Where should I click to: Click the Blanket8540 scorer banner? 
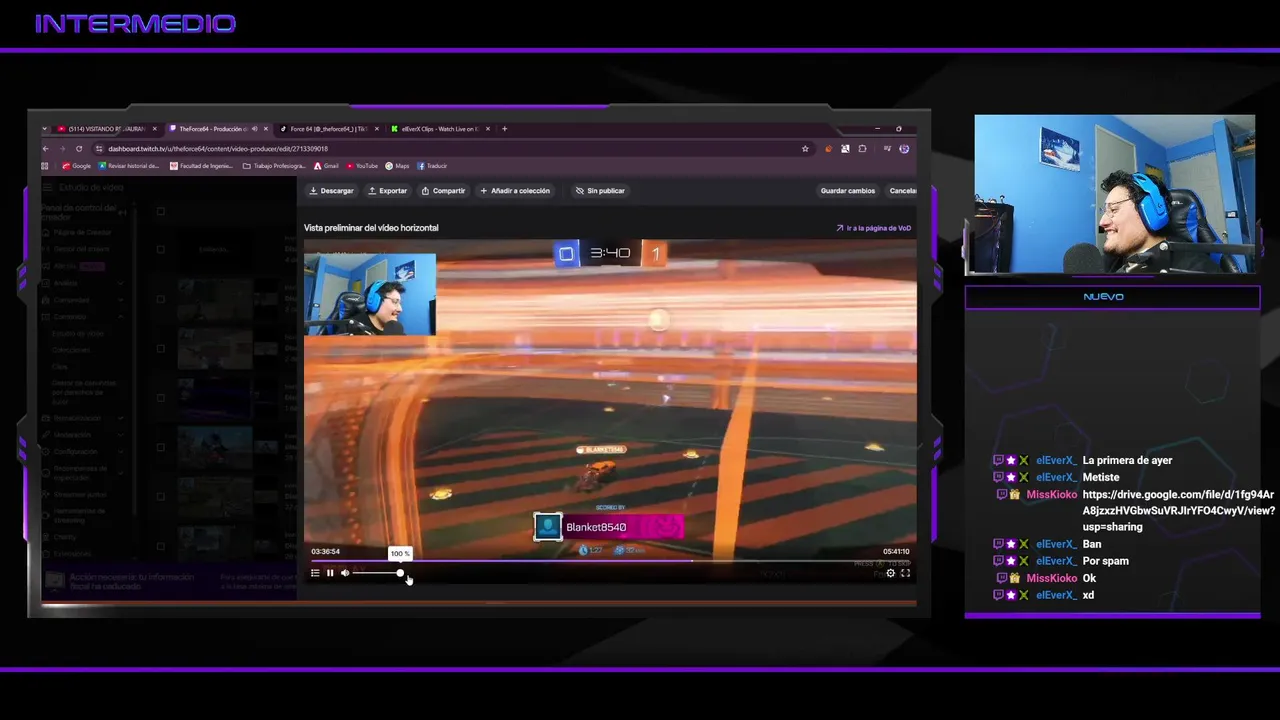point(609,527)
